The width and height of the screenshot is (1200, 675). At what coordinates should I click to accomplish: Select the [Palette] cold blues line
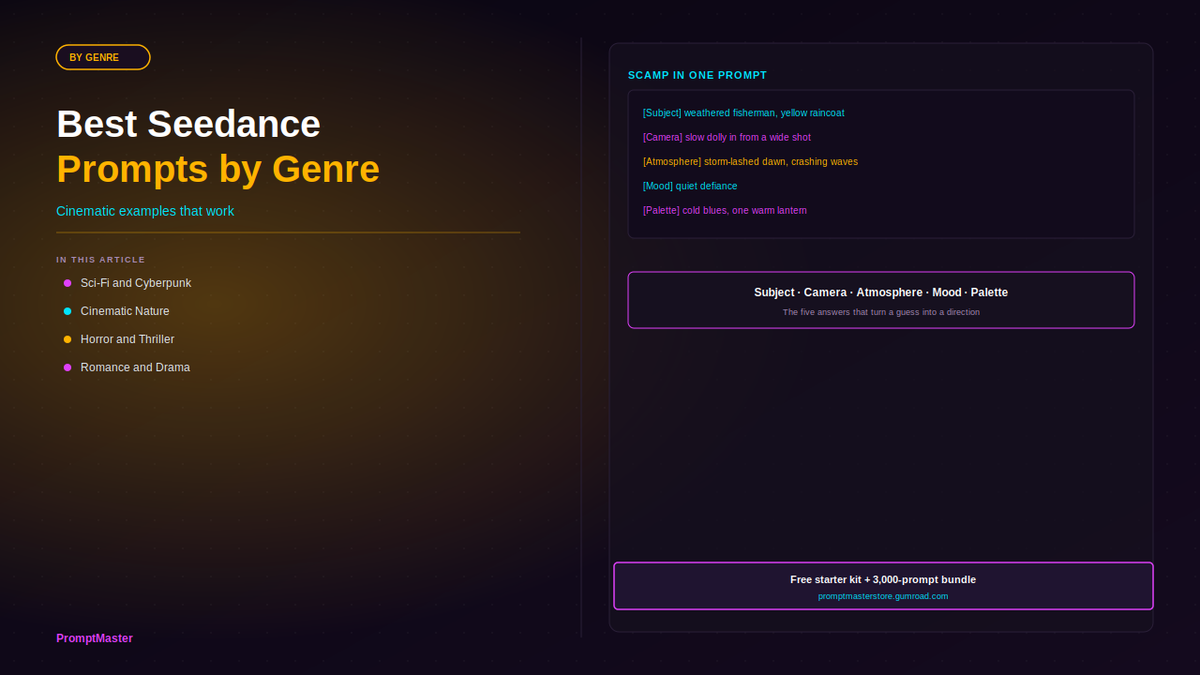(x=725, y=210)
